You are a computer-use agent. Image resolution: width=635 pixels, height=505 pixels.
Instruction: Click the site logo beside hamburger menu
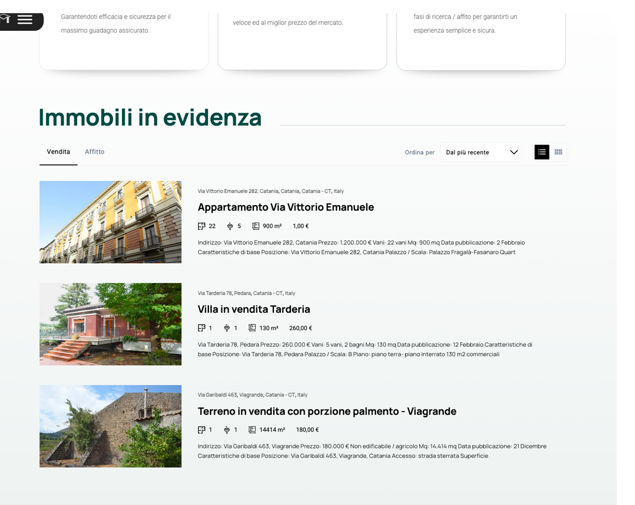point(5,17)
